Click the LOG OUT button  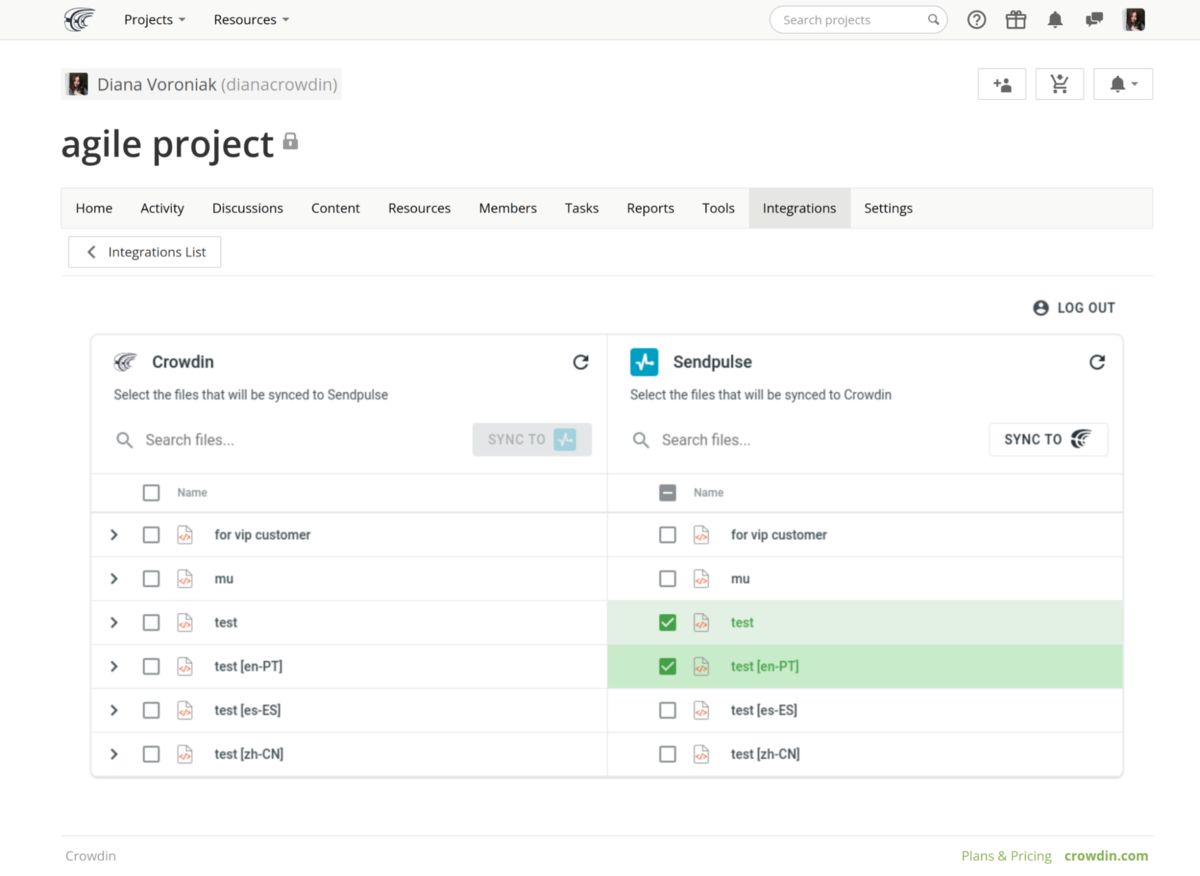coord(1074,308)
